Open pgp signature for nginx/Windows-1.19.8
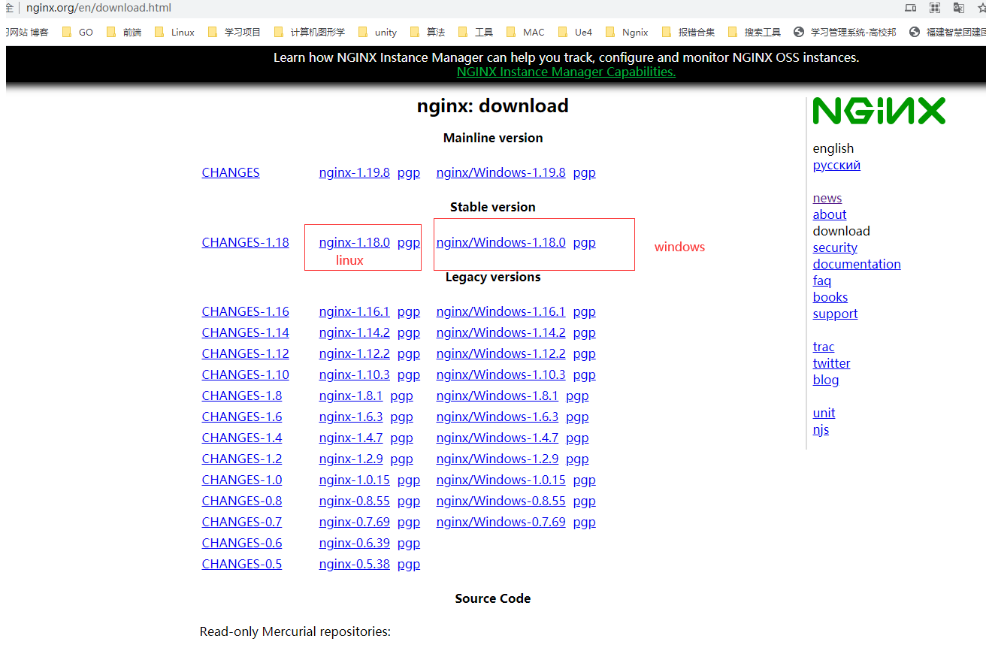 point(584,173)
